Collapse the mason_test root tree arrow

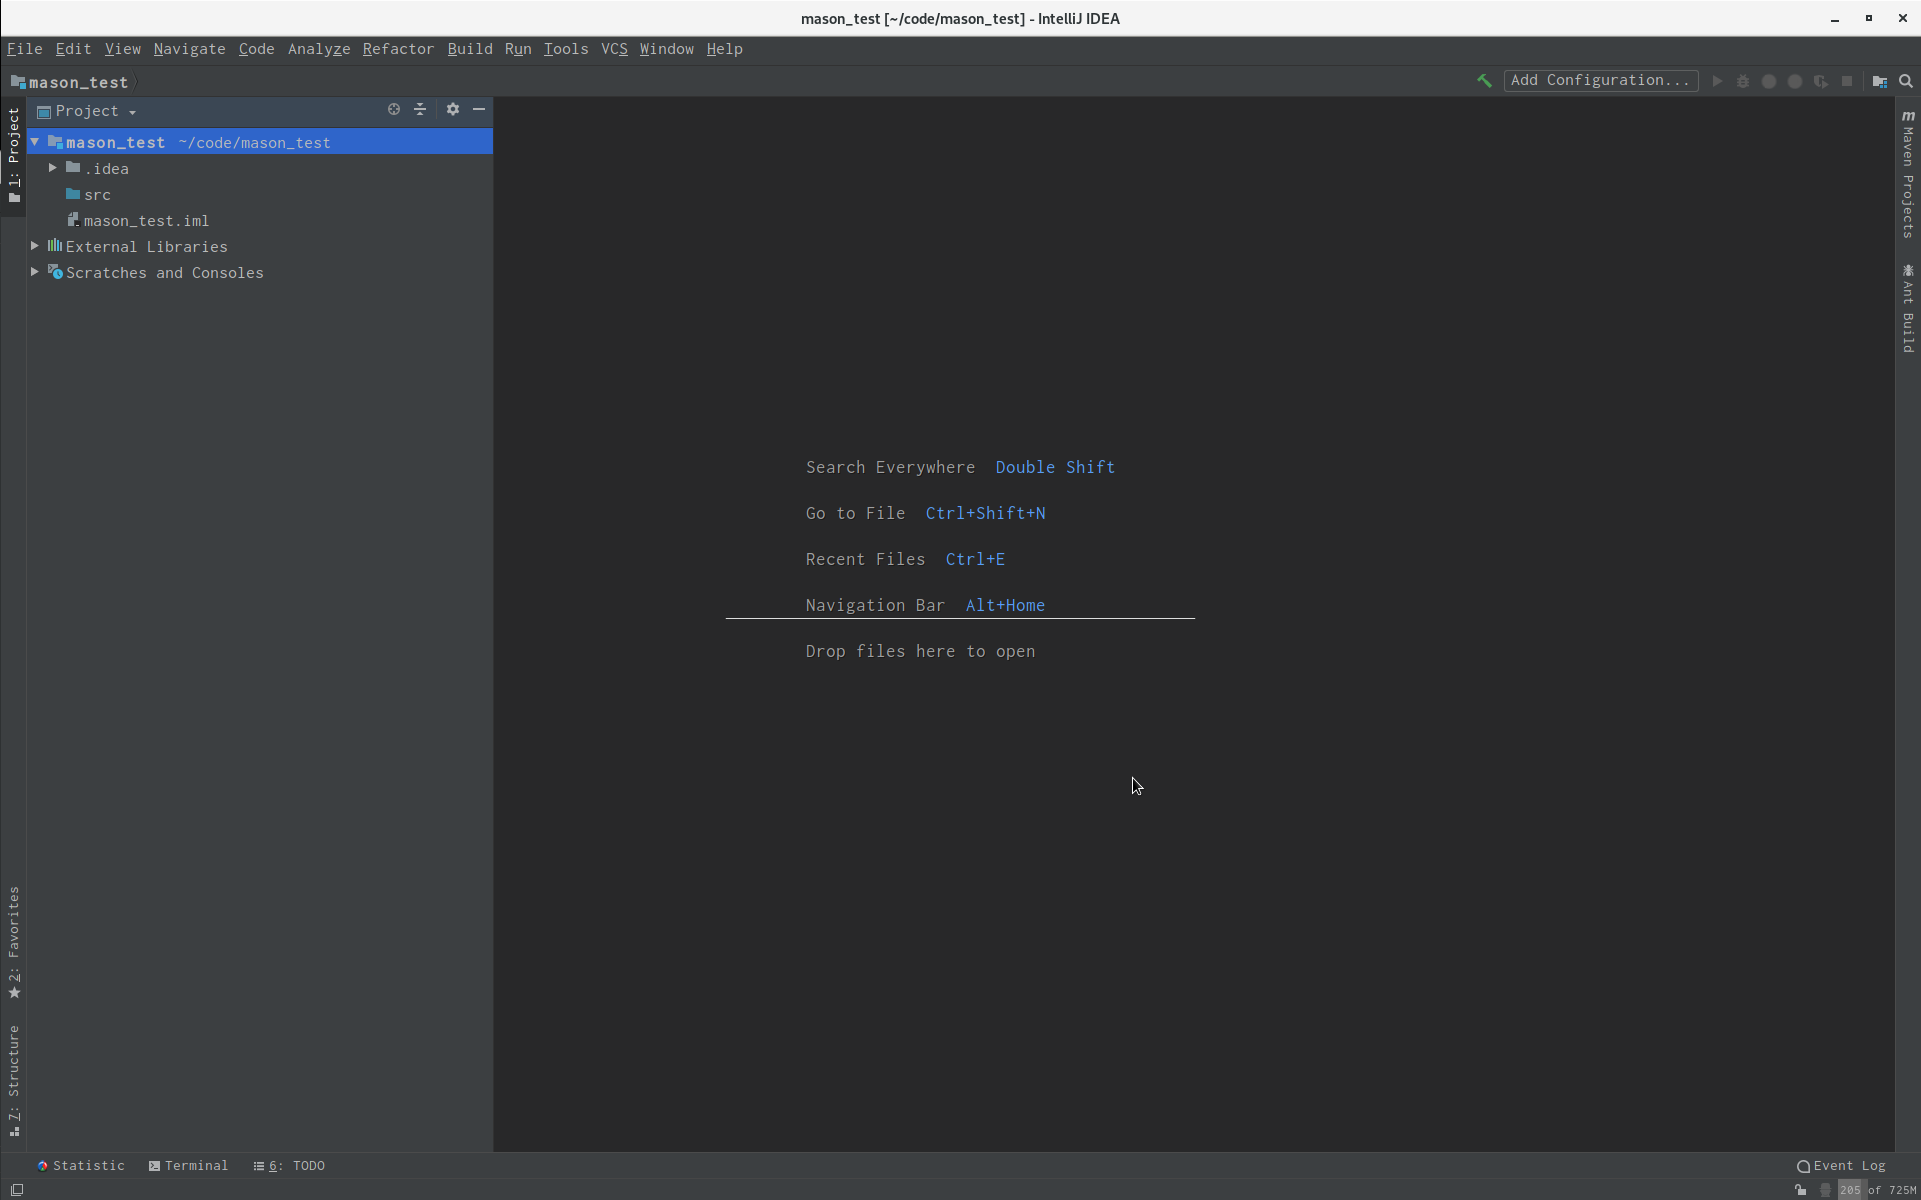coord(35,143)
